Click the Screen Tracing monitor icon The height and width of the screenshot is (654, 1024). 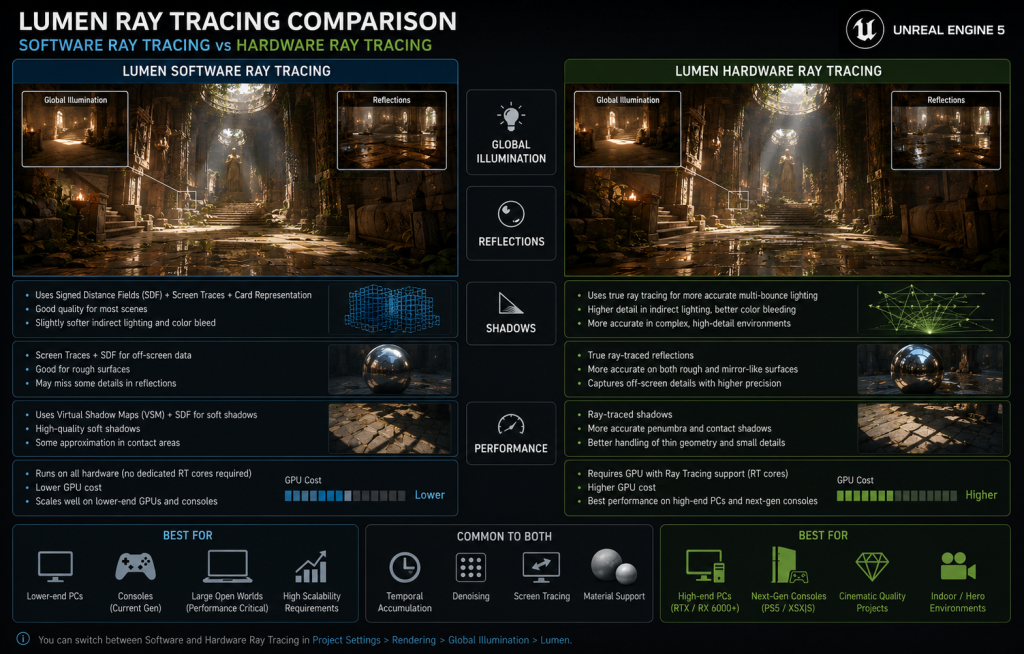[541, 567]
